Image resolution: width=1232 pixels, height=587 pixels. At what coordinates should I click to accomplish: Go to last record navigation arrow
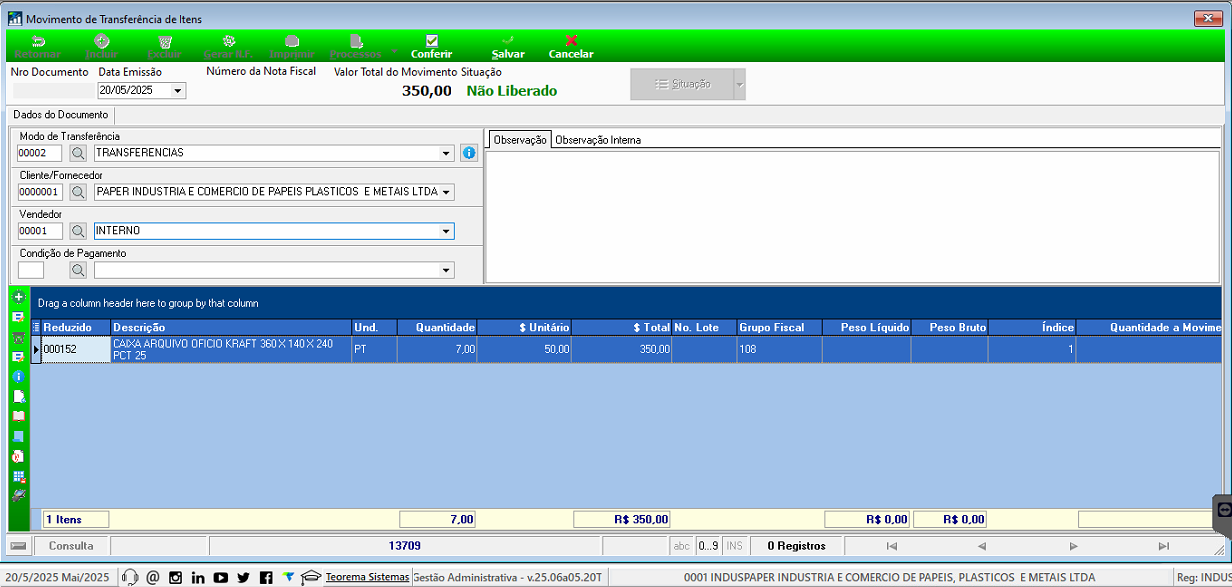tap(1163, 546)
